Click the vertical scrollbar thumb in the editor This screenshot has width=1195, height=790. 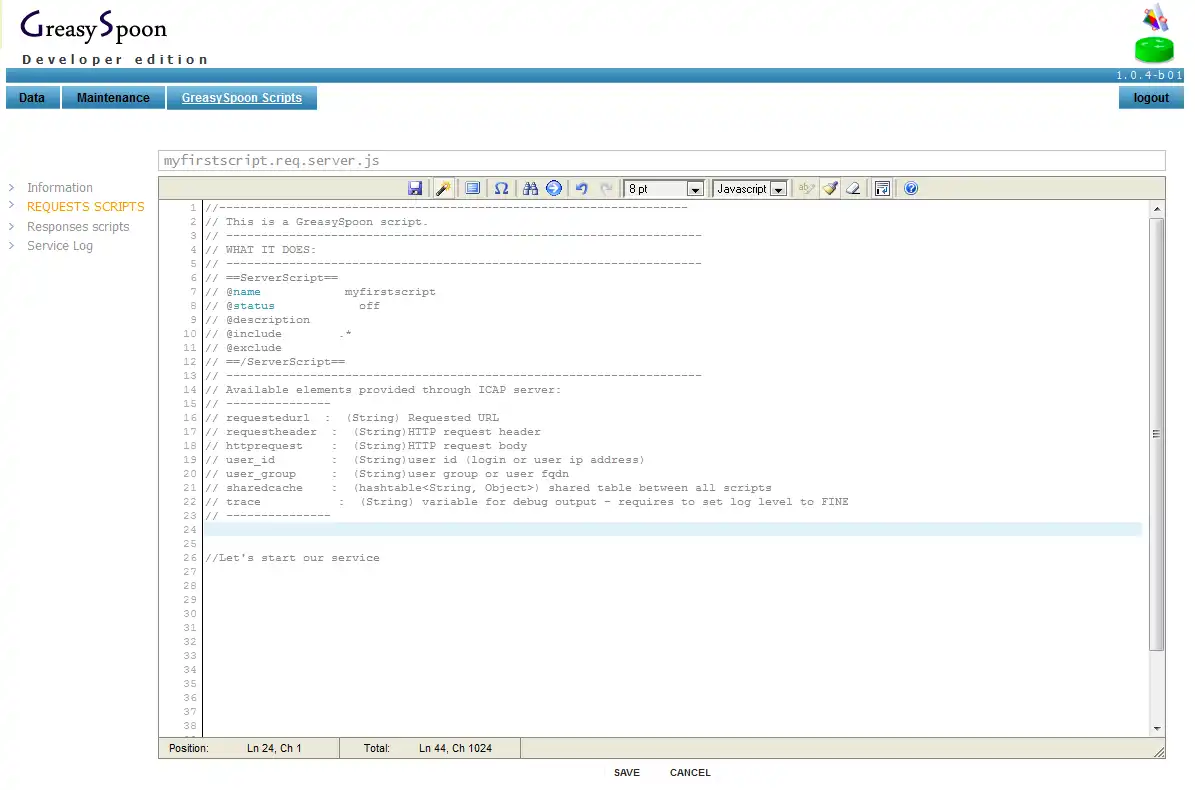[x=1157, y=434]
